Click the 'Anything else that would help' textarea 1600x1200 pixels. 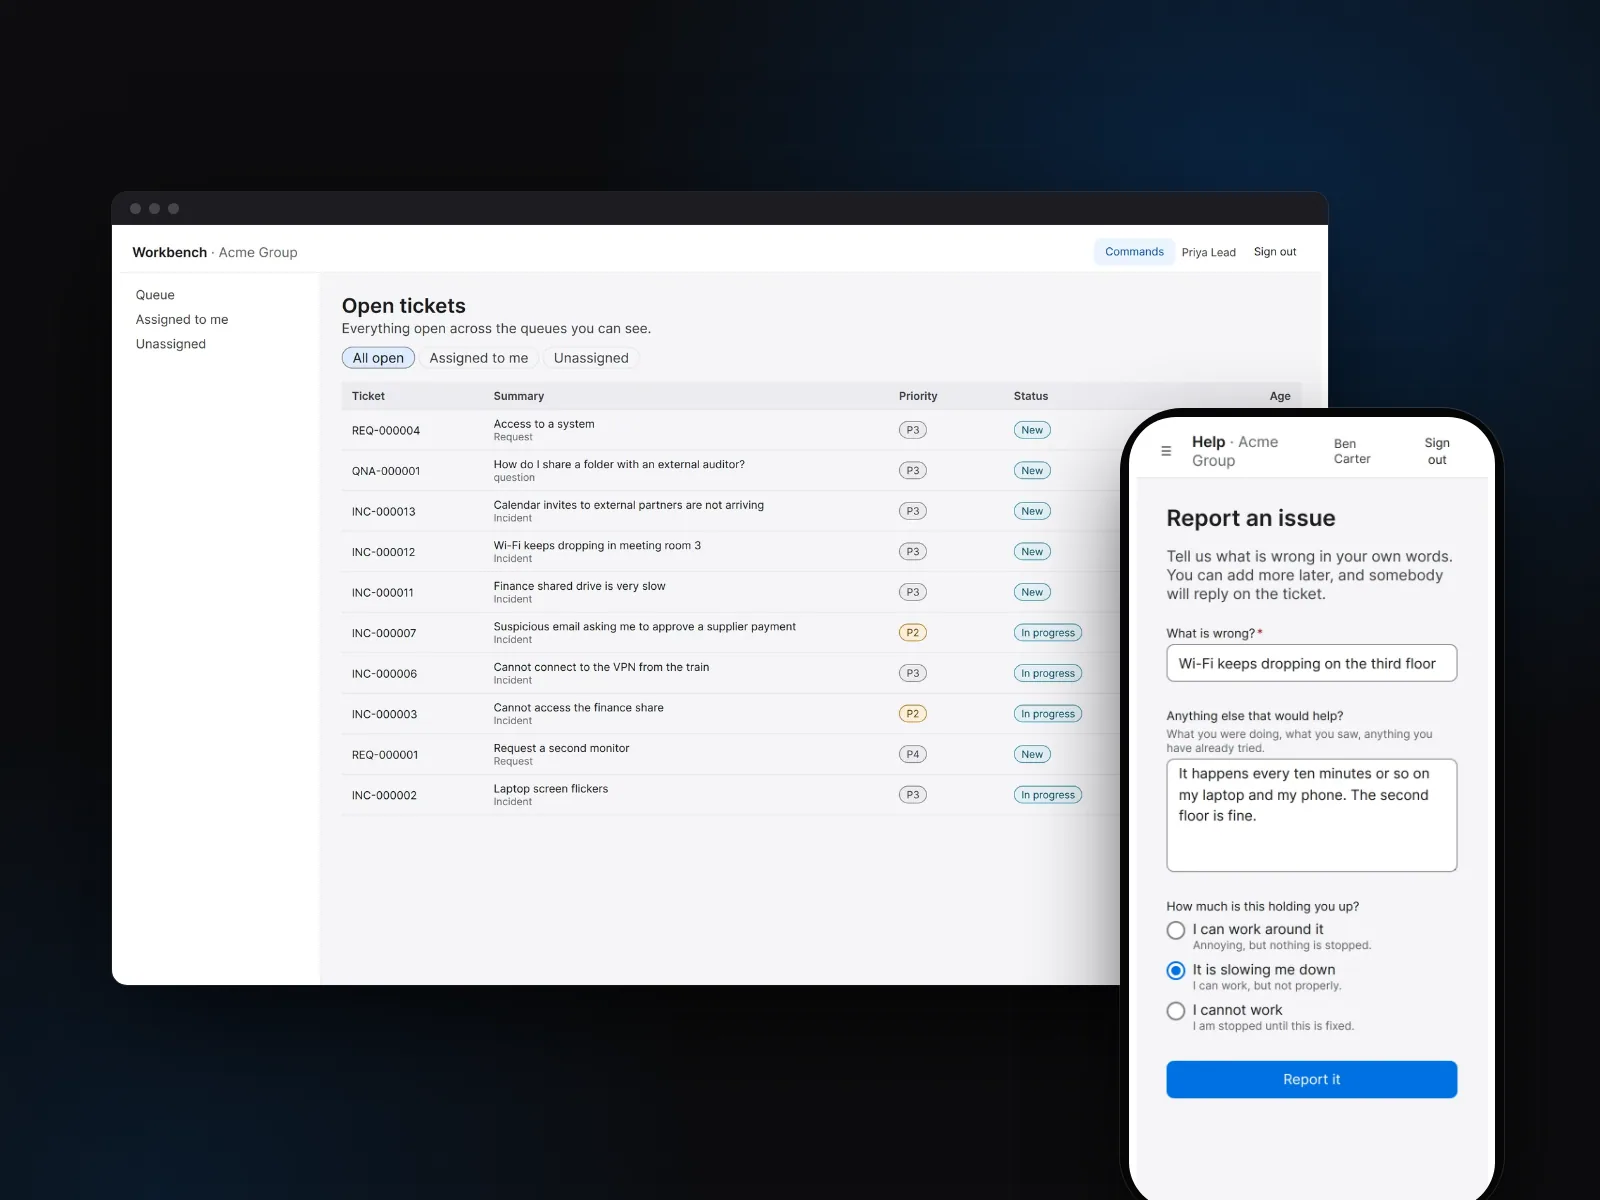click(1311, 815)
